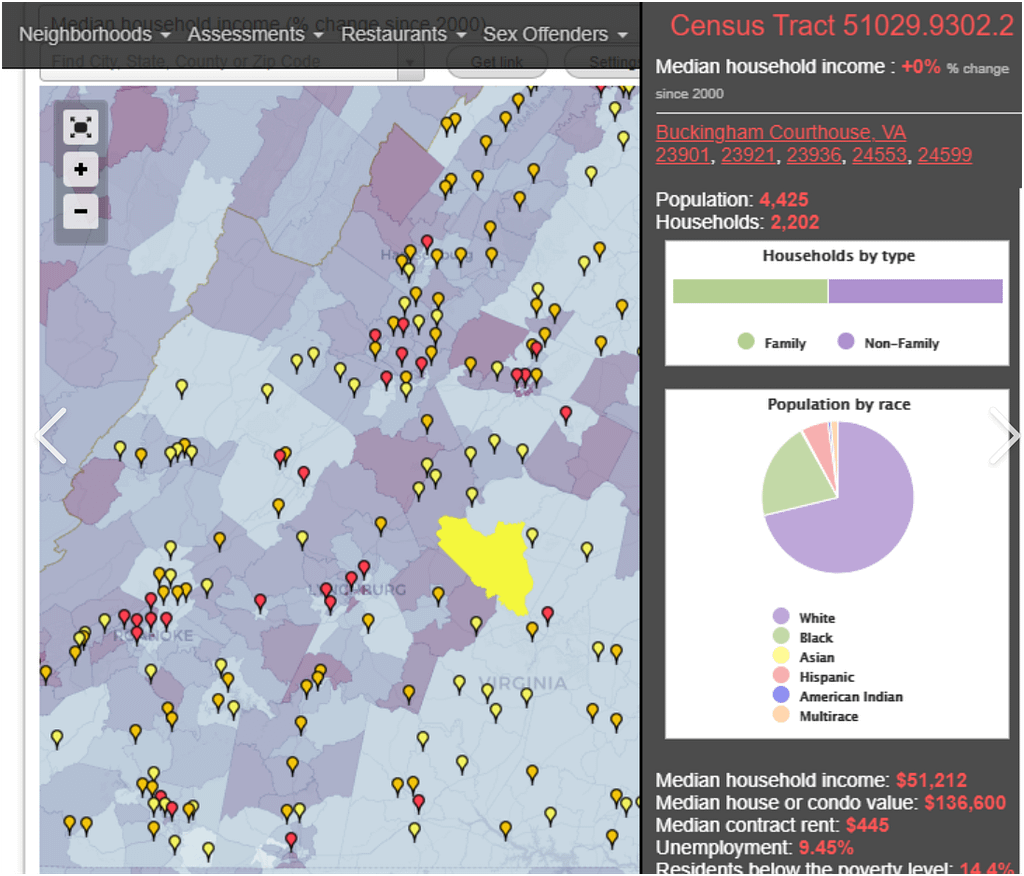Click the fullscreen map icon

pyautogui.click(x=81, y=127)
